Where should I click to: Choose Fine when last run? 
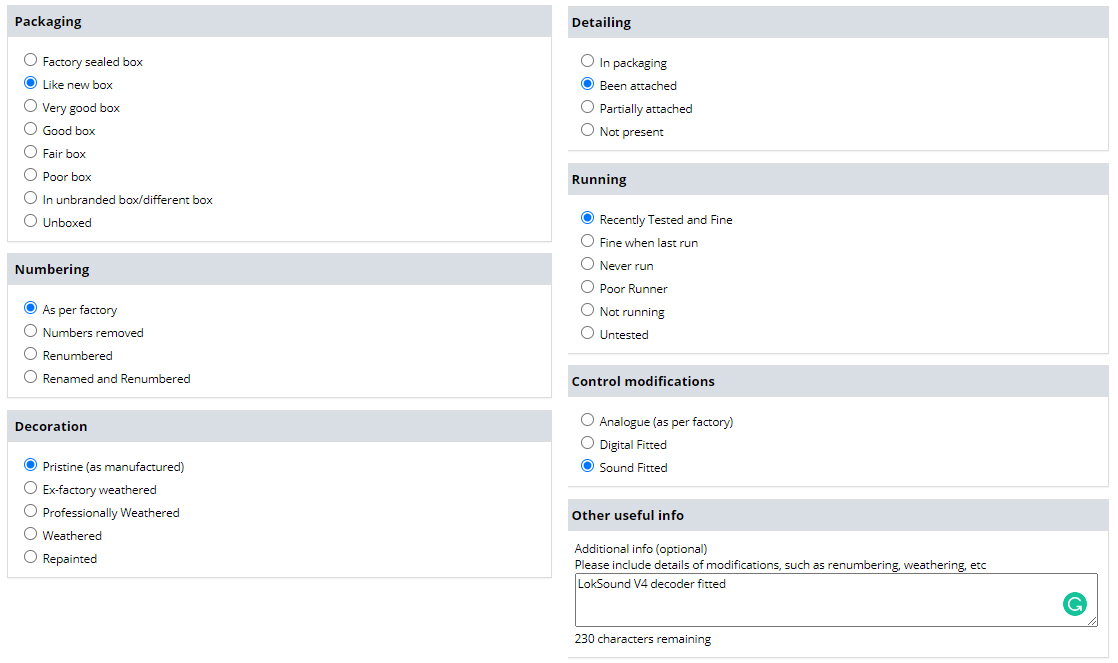click(x=588, y=242)
